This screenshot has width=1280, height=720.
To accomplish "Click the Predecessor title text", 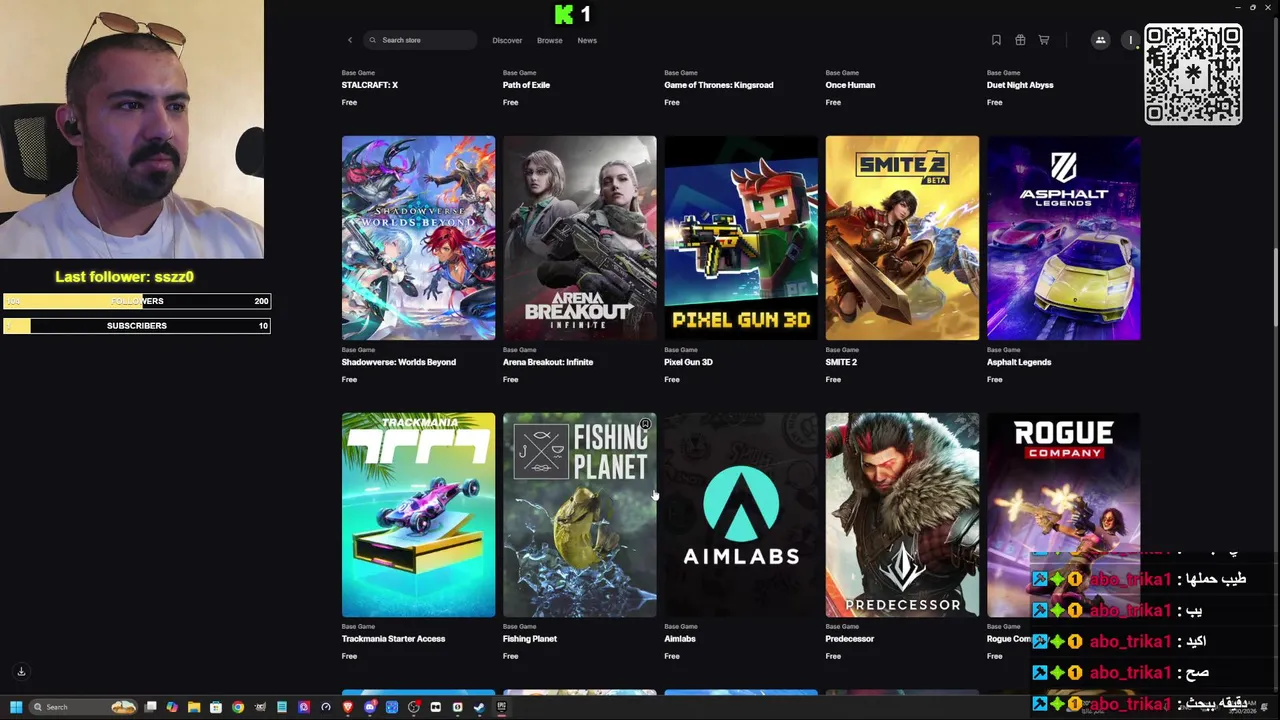I will pos(850,639).
